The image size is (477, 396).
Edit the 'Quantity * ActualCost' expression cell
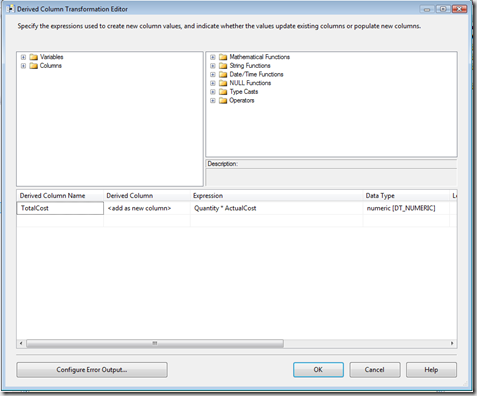click(277, 208)
